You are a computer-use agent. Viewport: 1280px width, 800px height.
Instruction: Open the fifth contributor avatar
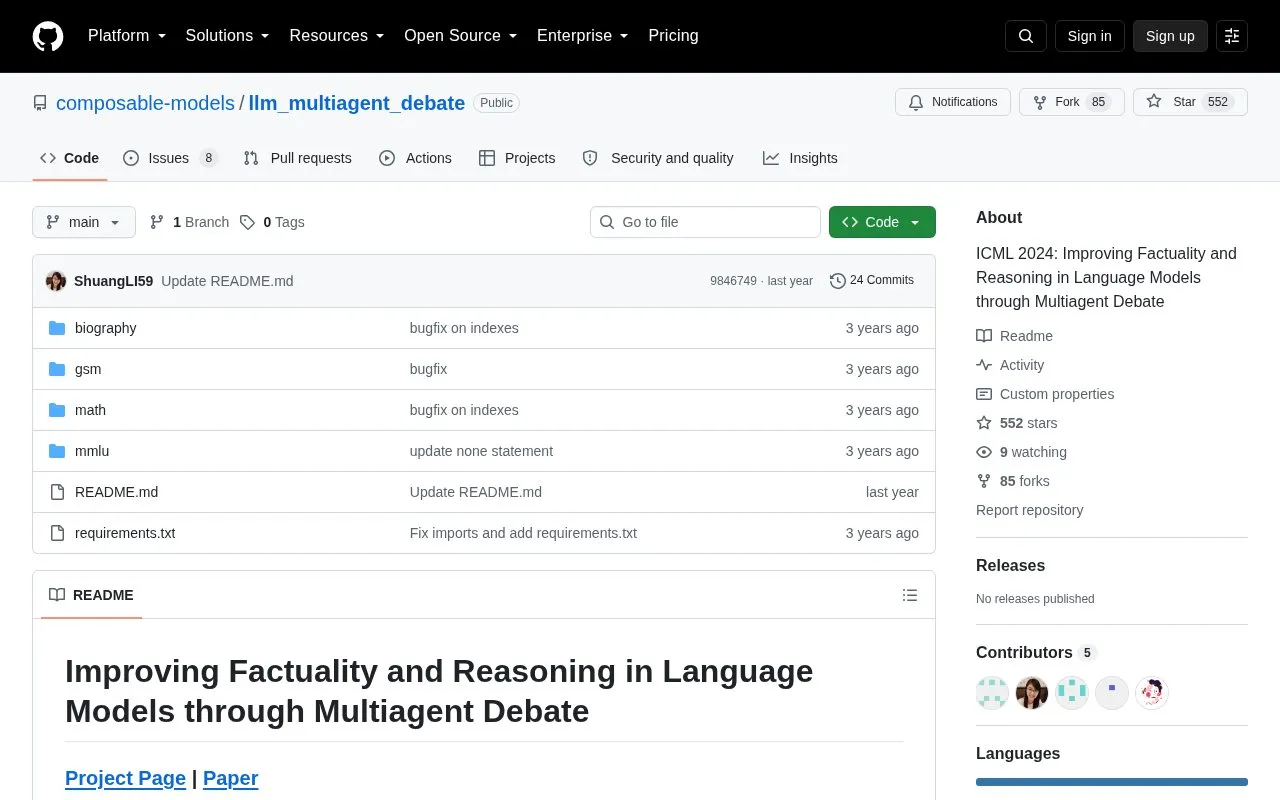click(1152, 693)
